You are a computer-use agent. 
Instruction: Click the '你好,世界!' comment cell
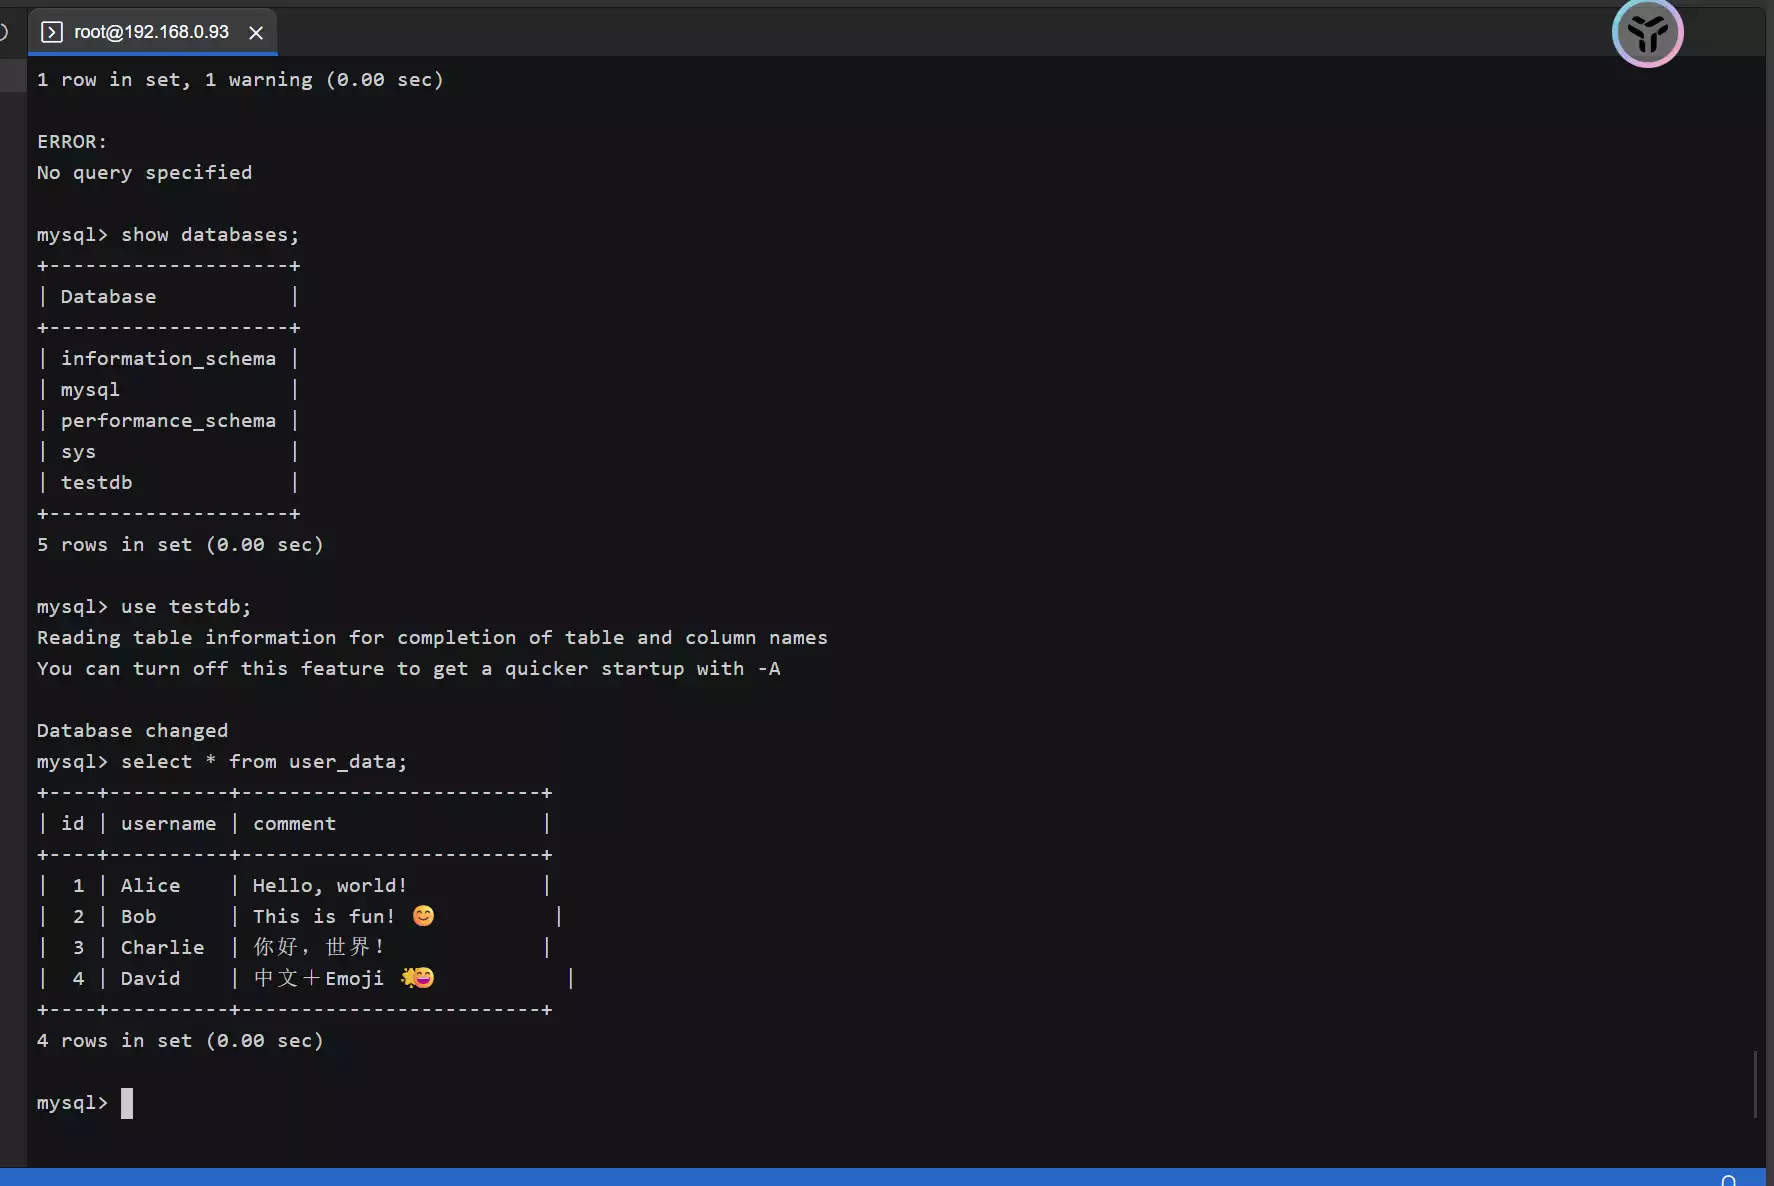318,948
